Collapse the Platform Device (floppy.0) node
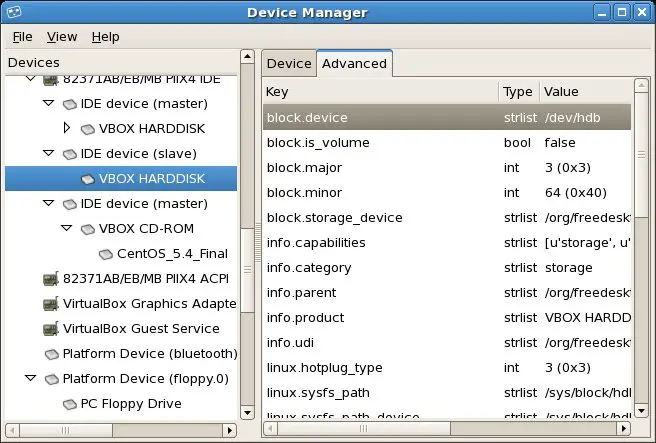Screen dimensions: 656x443 coord(30,379)
